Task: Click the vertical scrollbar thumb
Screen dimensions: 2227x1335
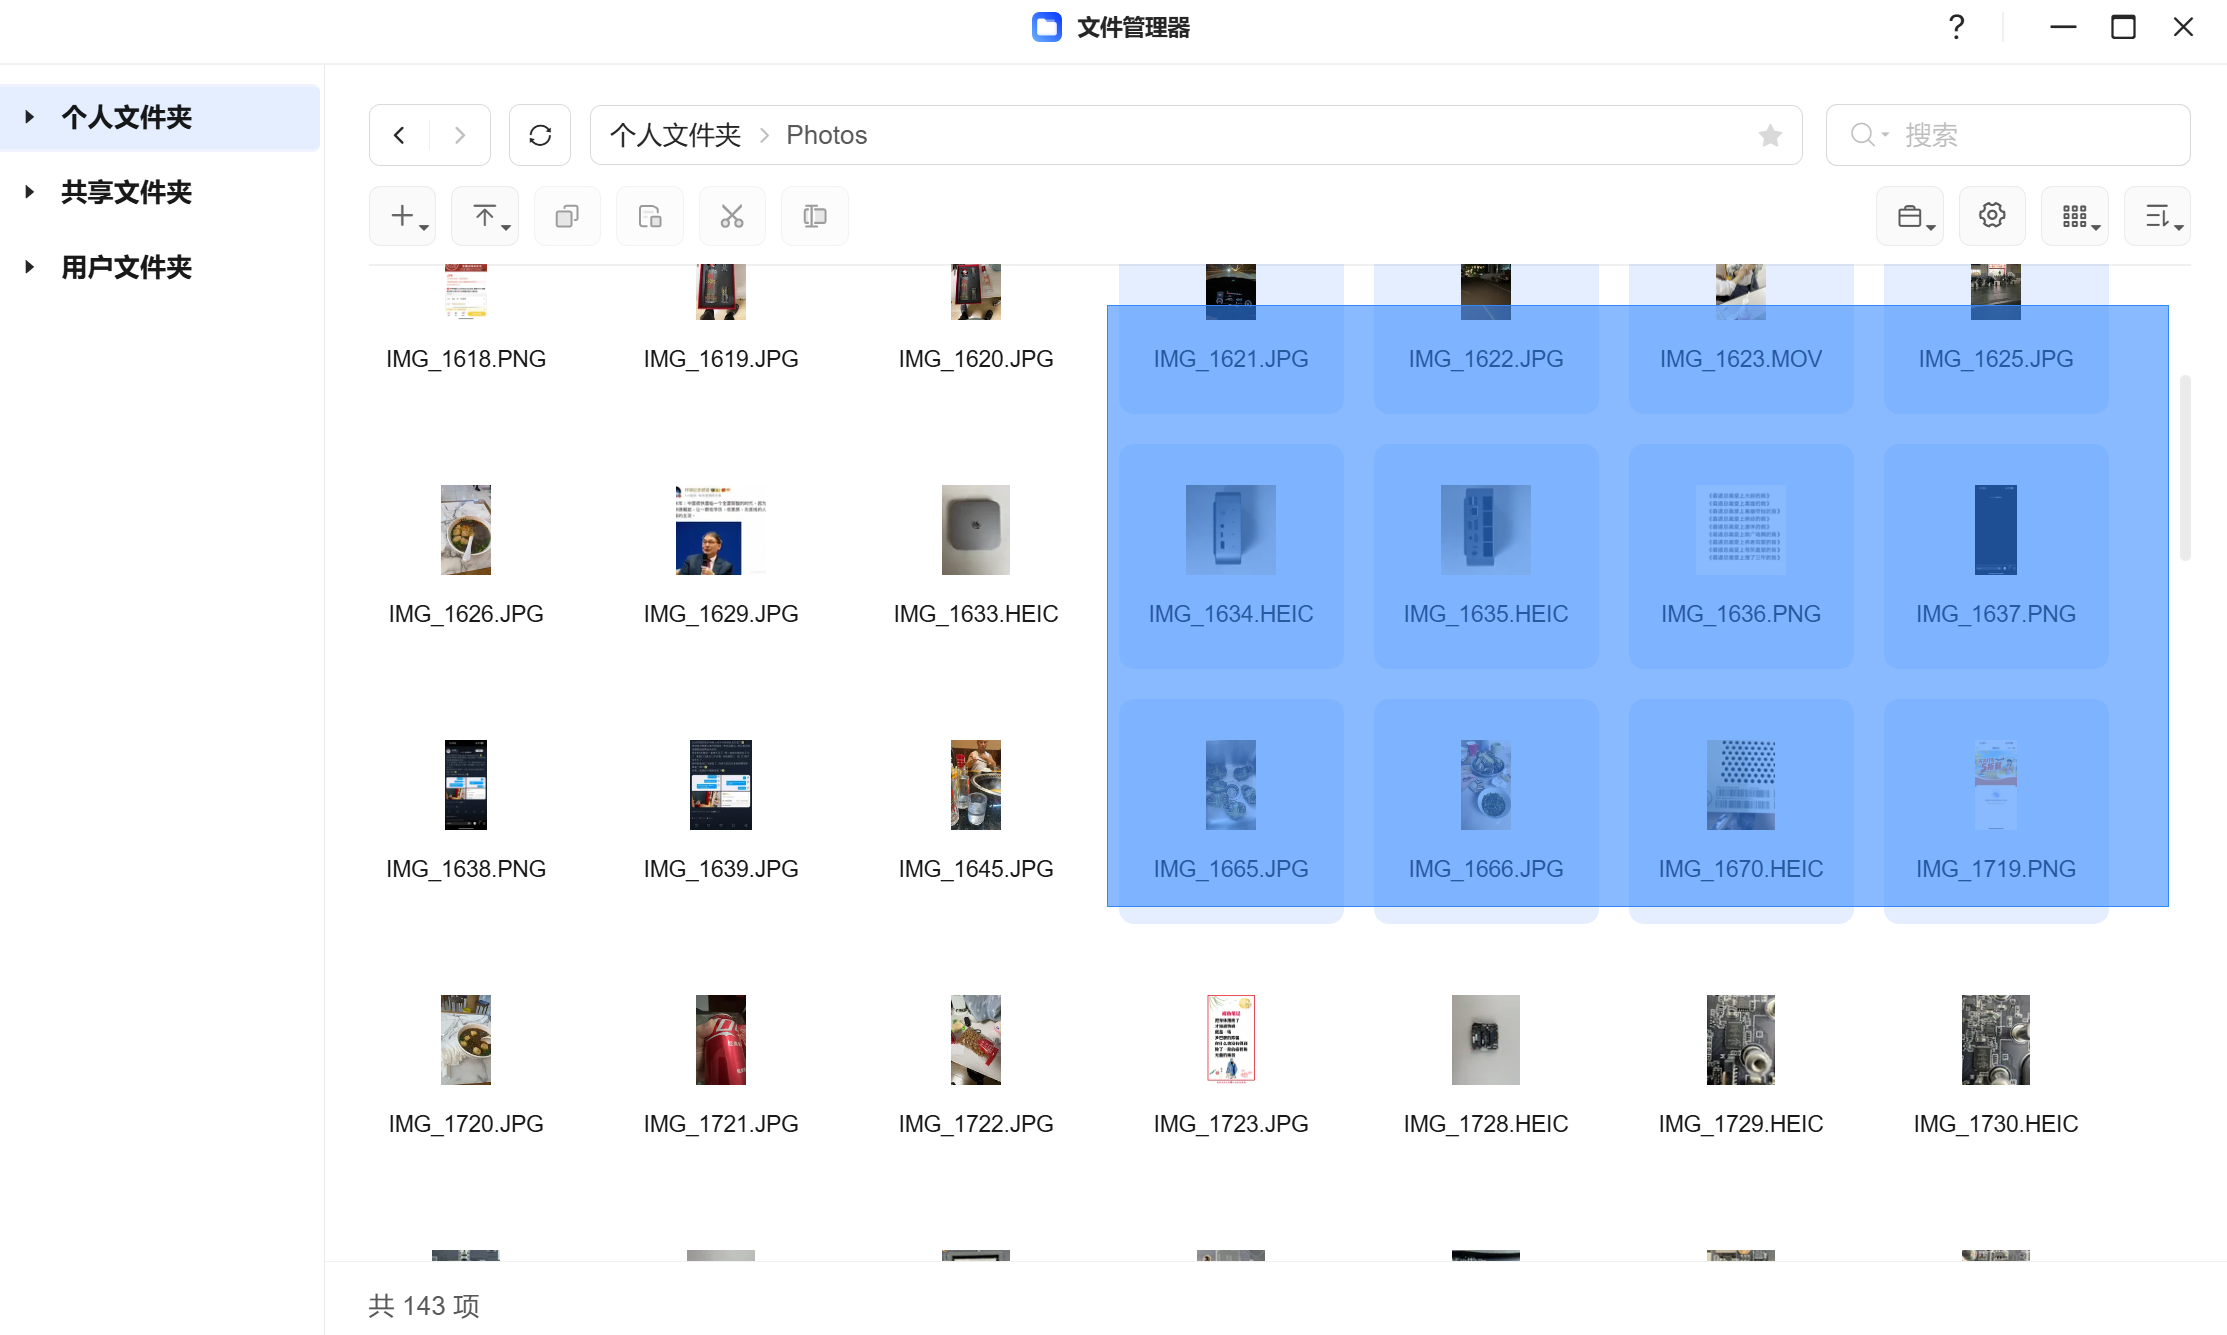Action: tap(2185, 467)
